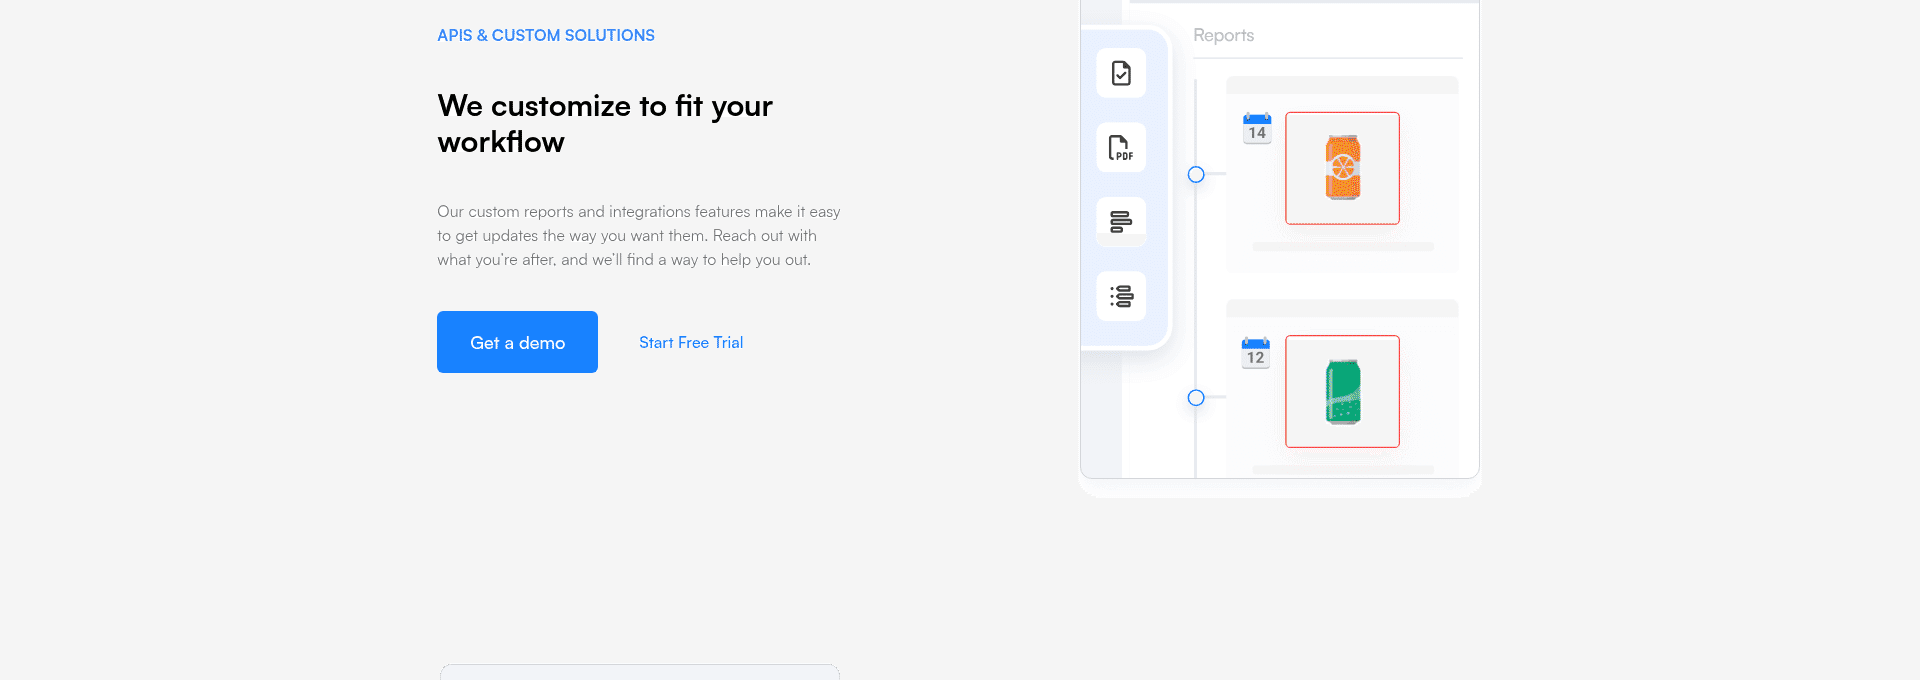This screenshot has height=680, width=1920.
Task: Click the horizontal bars icon in sidebar
Action: click(x=1121, y=222)
